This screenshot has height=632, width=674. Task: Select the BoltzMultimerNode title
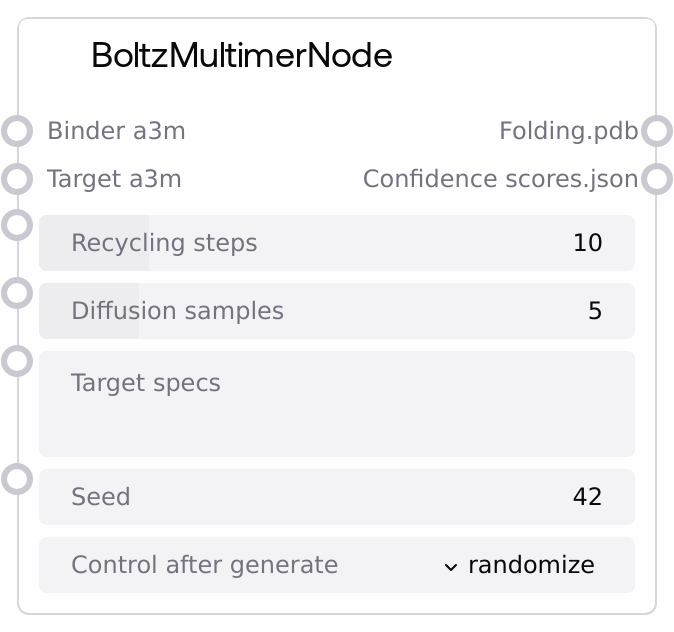241,56
